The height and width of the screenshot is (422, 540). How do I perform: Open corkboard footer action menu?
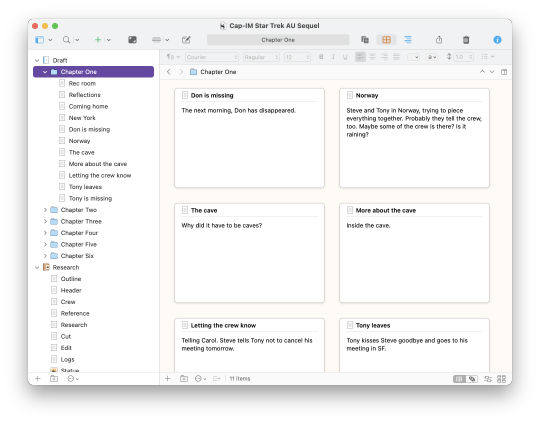[x=200, y=379]
